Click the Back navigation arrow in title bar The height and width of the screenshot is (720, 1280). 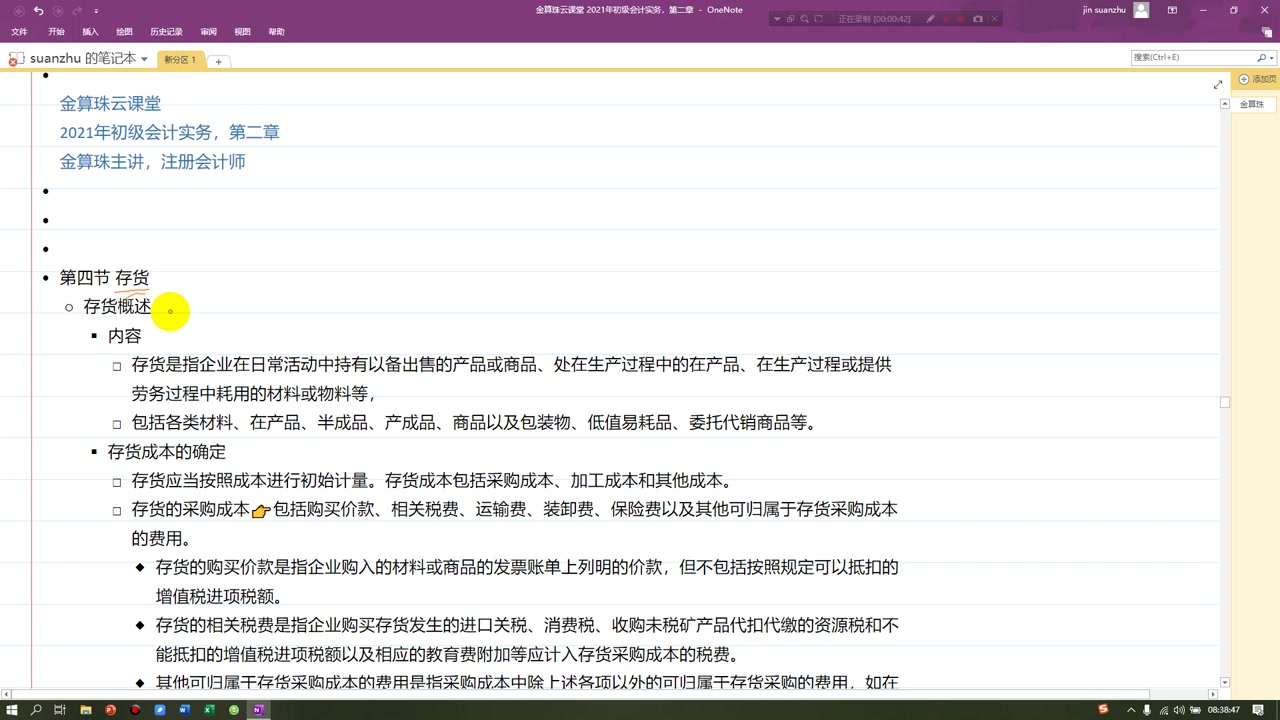[19, 10]
